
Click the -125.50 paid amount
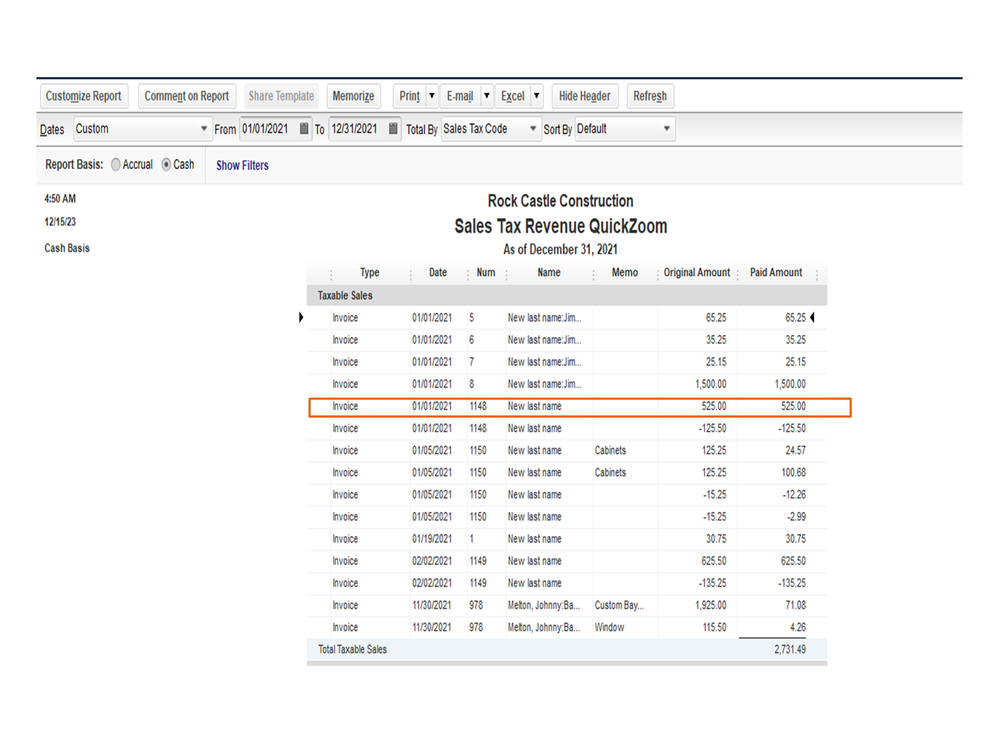pos(791,429)
